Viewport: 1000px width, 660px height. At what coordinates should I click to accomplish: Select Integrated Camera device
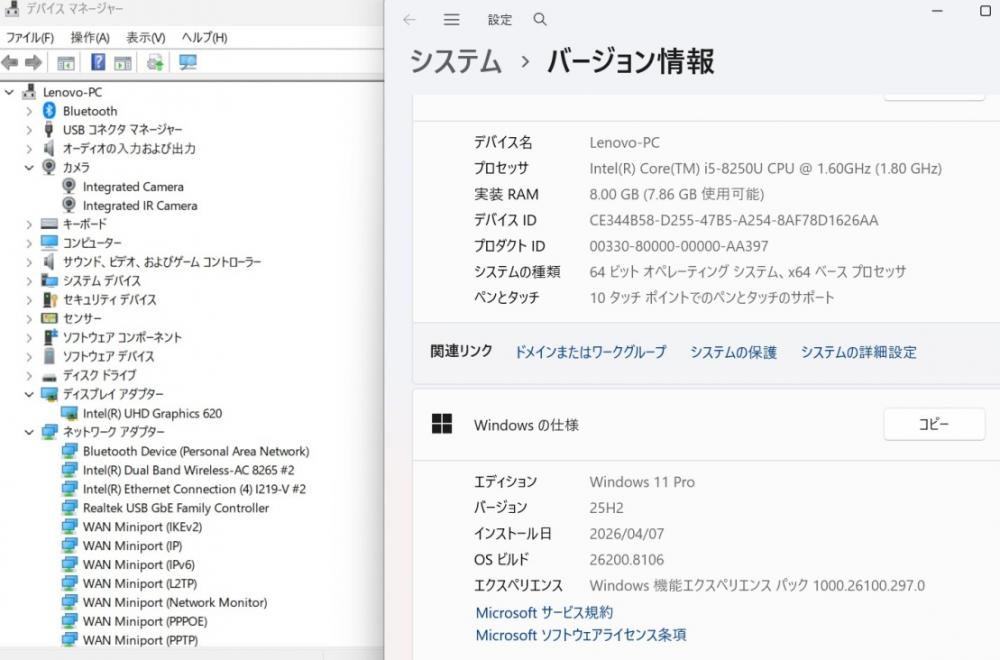click(x=133, y=187)
